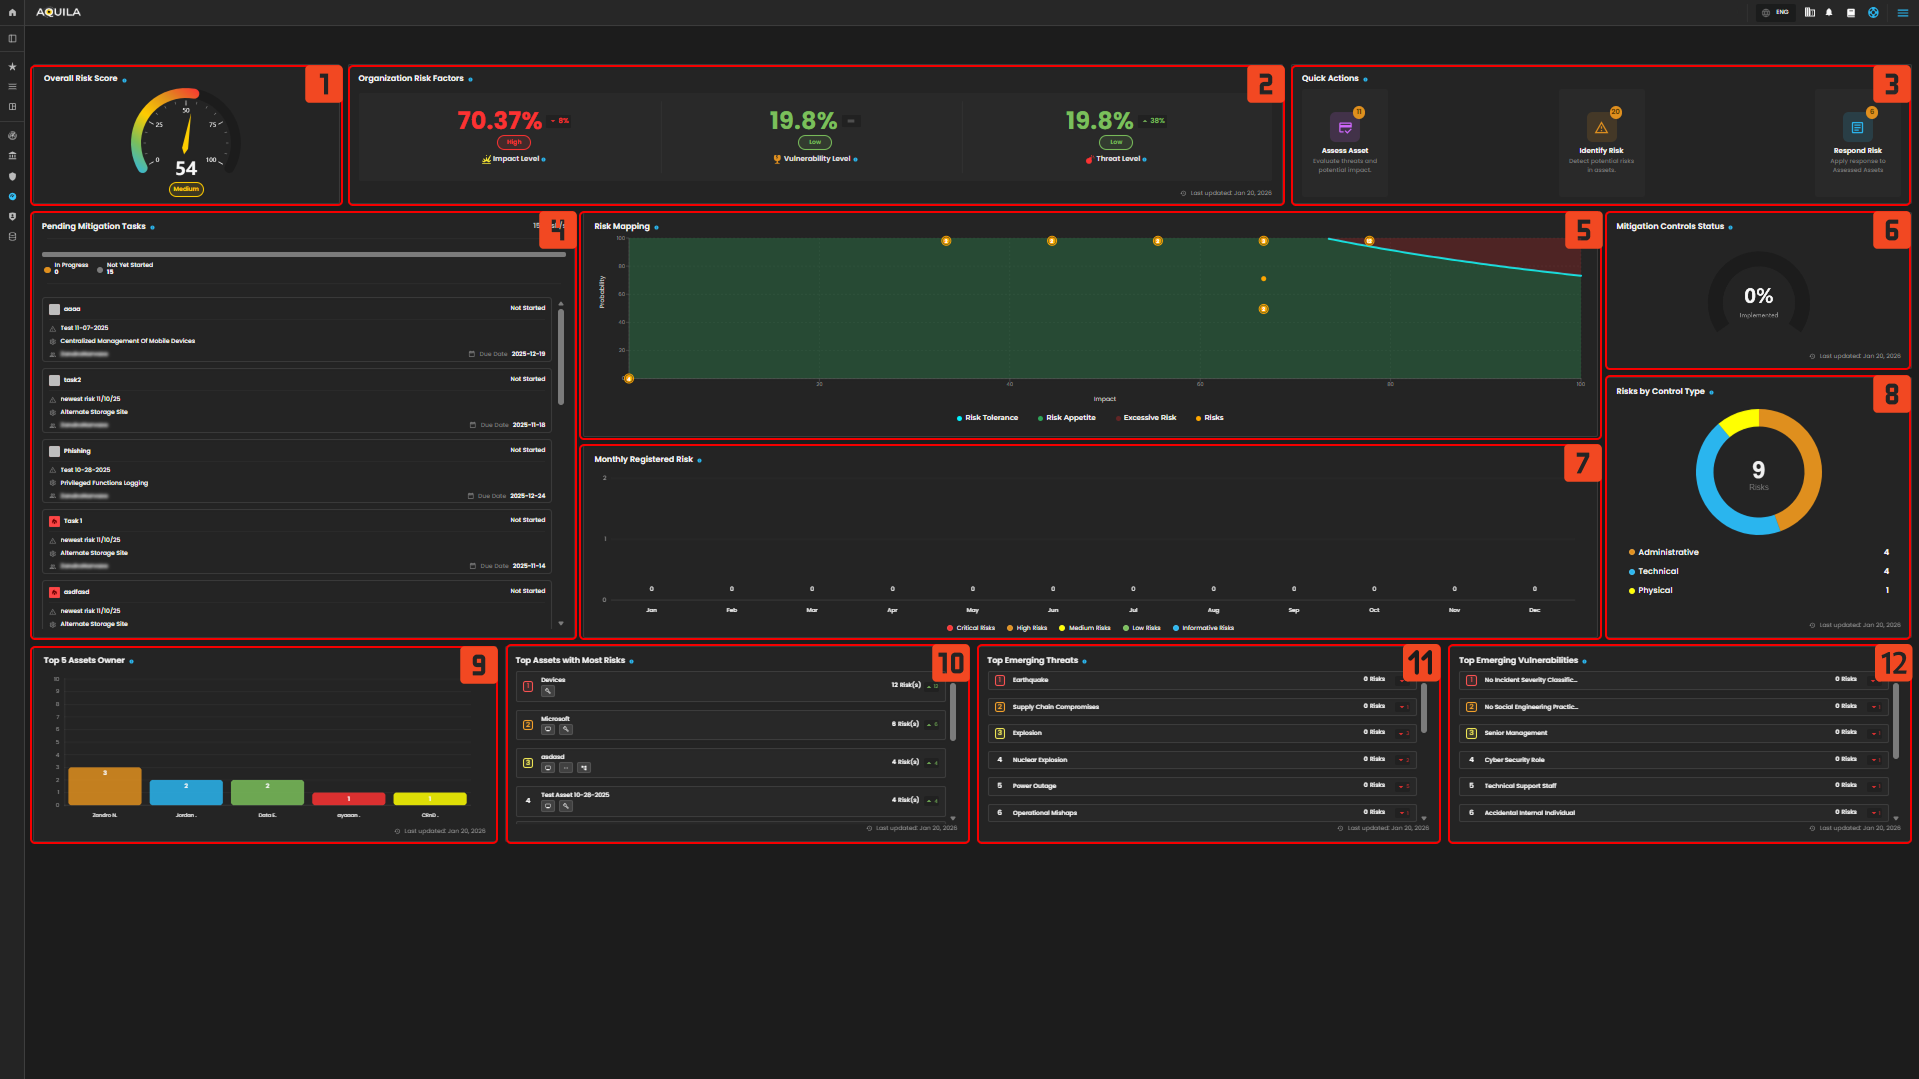Toggle the sidebar panel collapse icon
Screen dimensions: 1919x1079
tap(12, 39)
